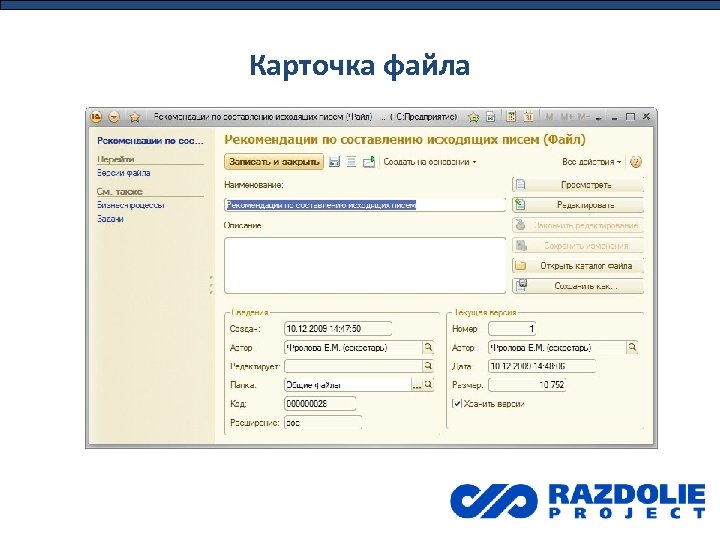Click Автор field in Сведения group
This screenshot has width=720, height=540.
353,347
